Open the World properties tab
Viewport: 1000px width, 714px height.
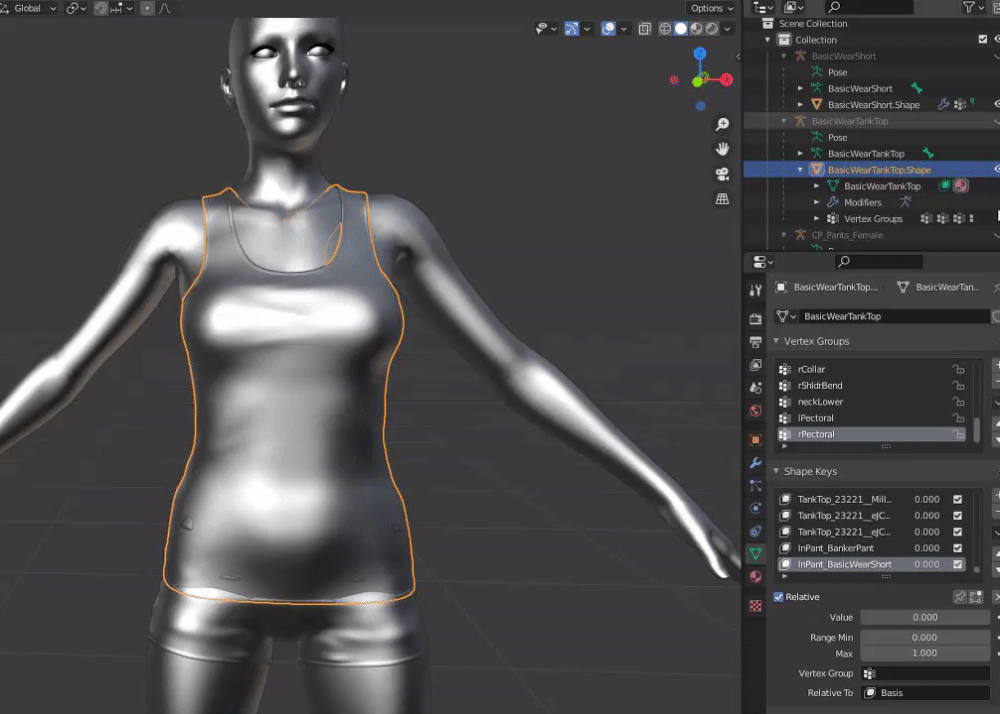pos(756,411)
